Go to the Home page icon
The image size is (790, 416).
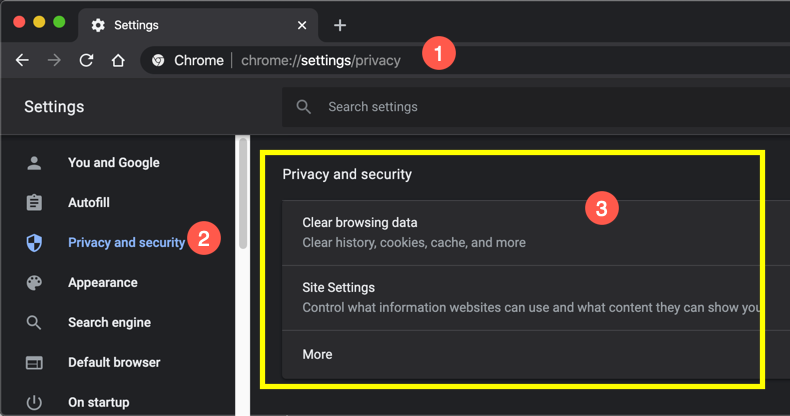click(x=118, y=60)
